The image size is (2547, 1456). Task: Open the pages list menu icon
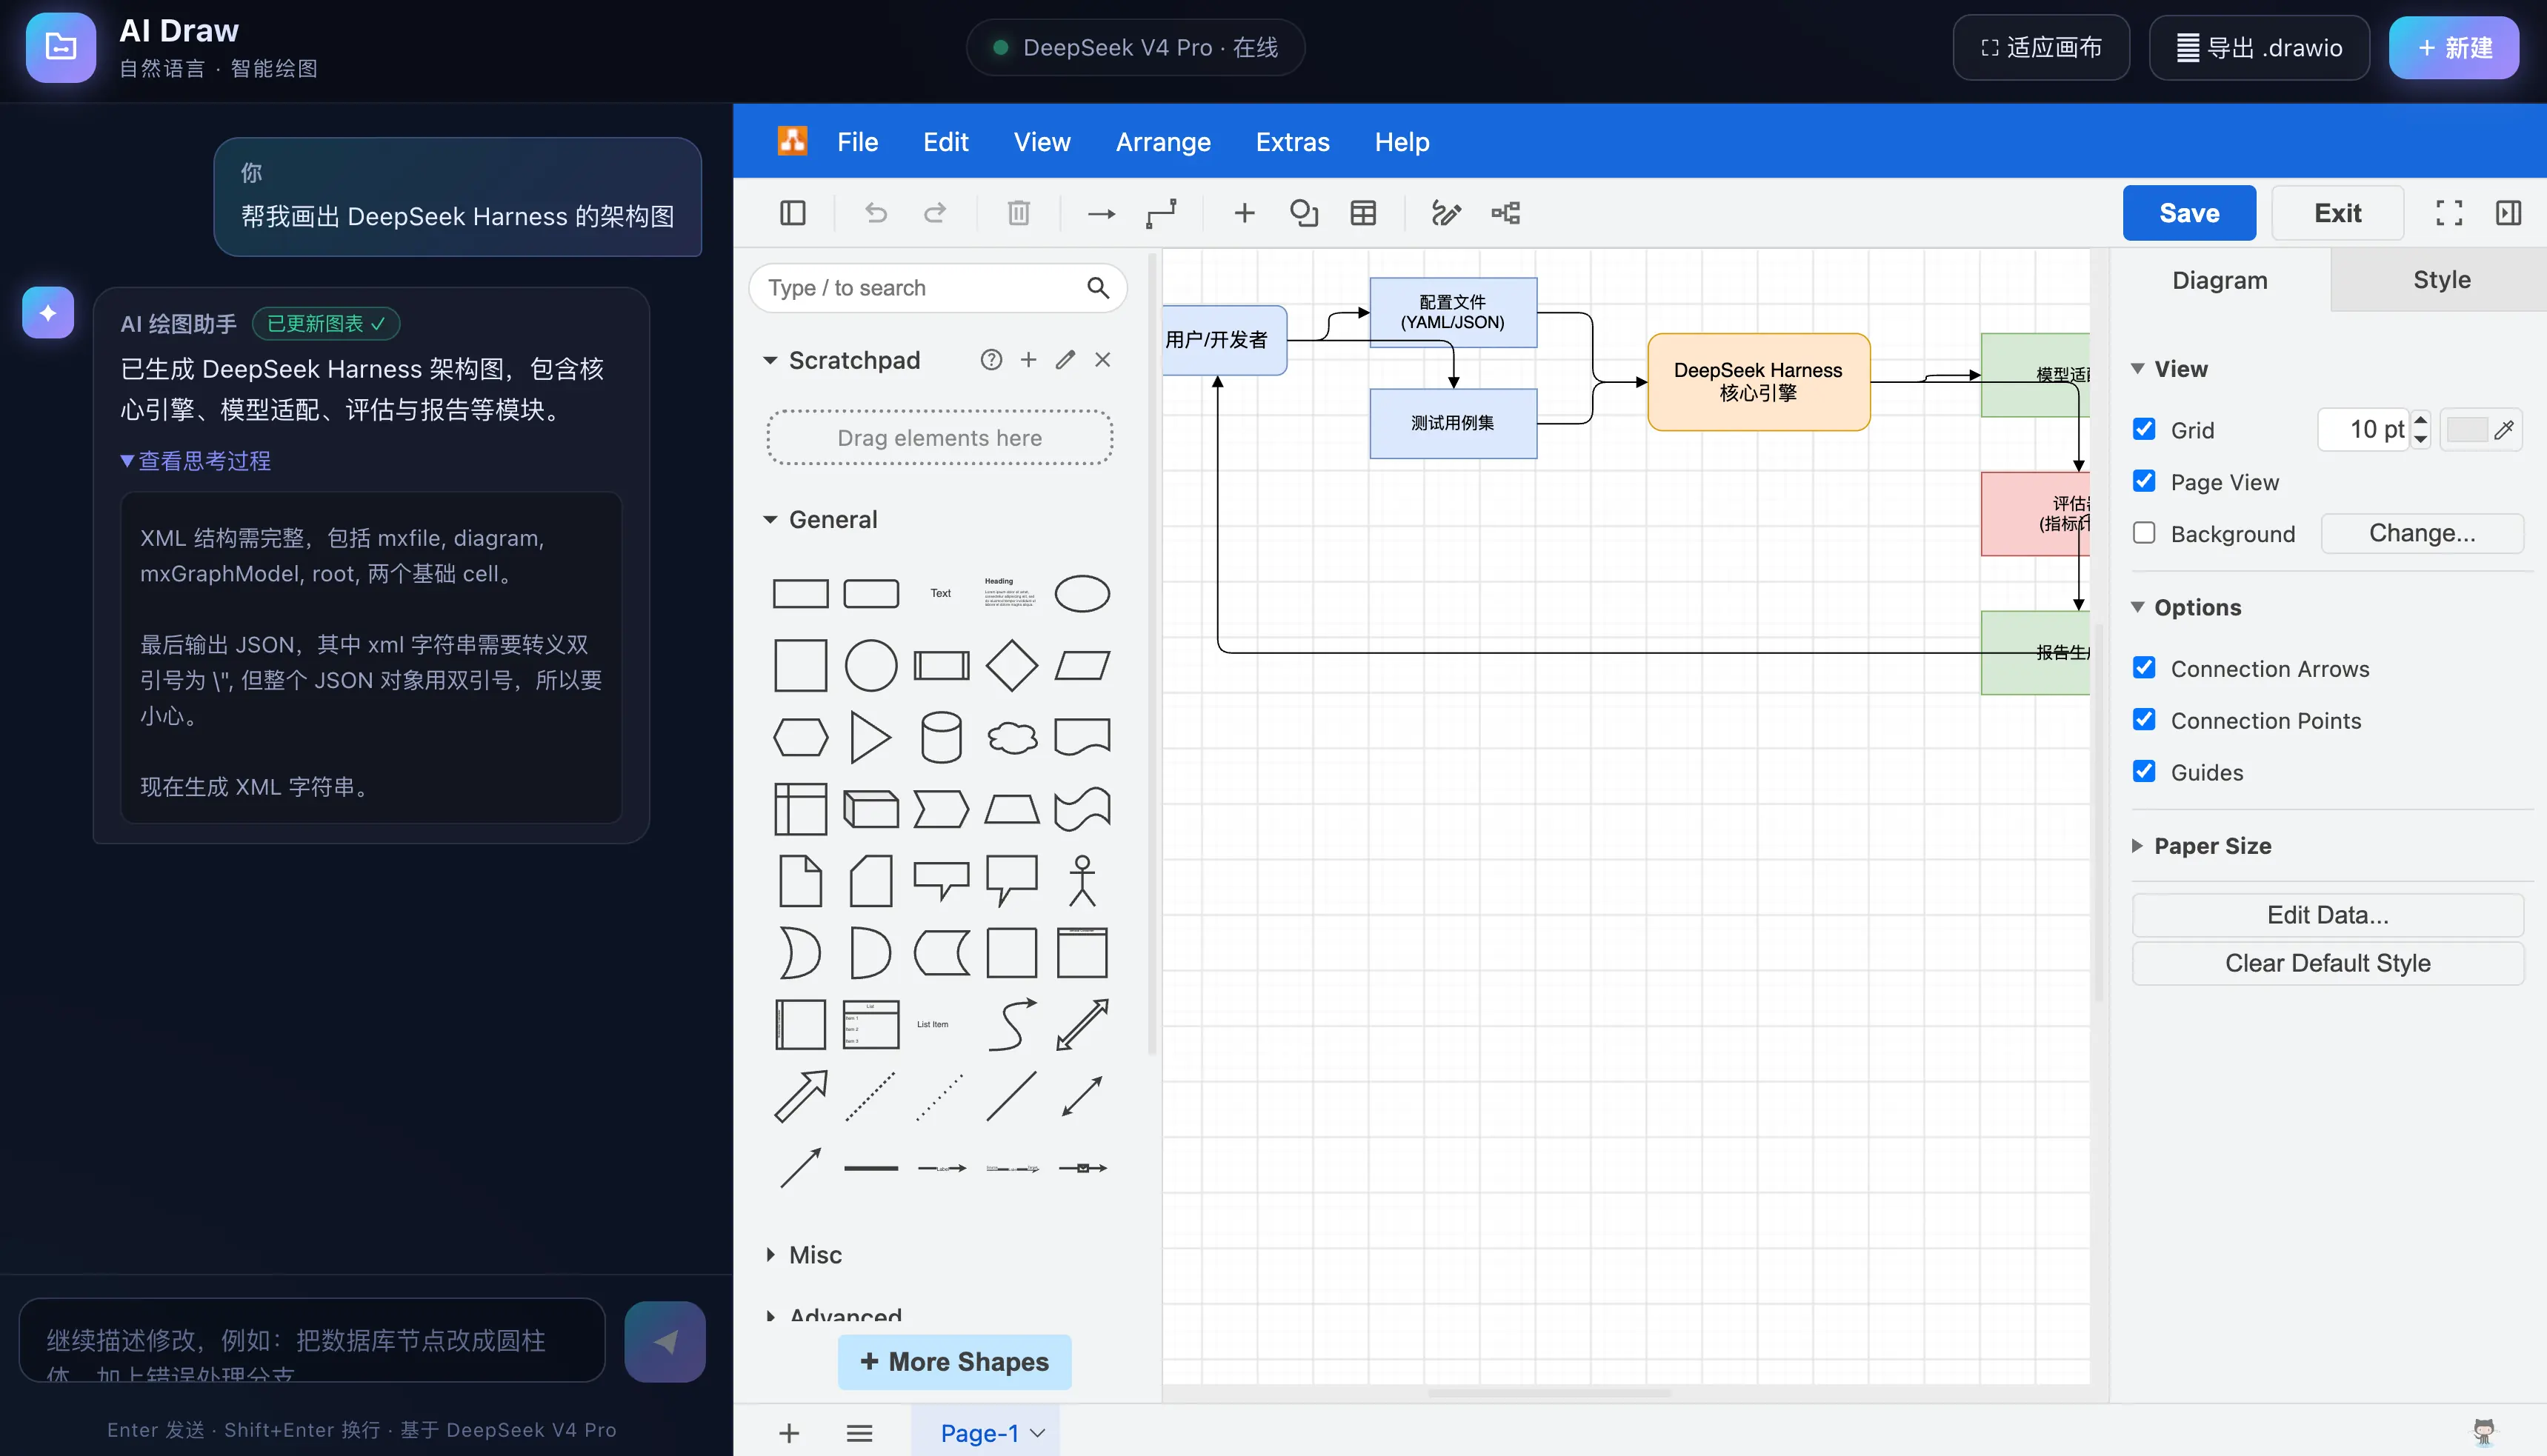pos(859,1433)
